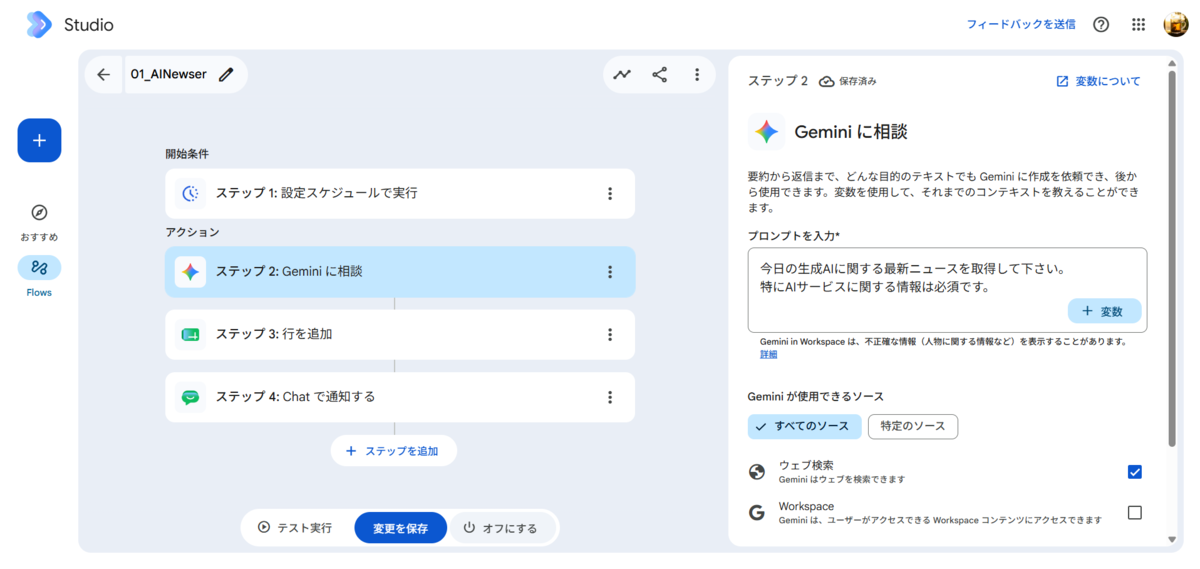Open the help question mark icon

(x=1101, y=25)
